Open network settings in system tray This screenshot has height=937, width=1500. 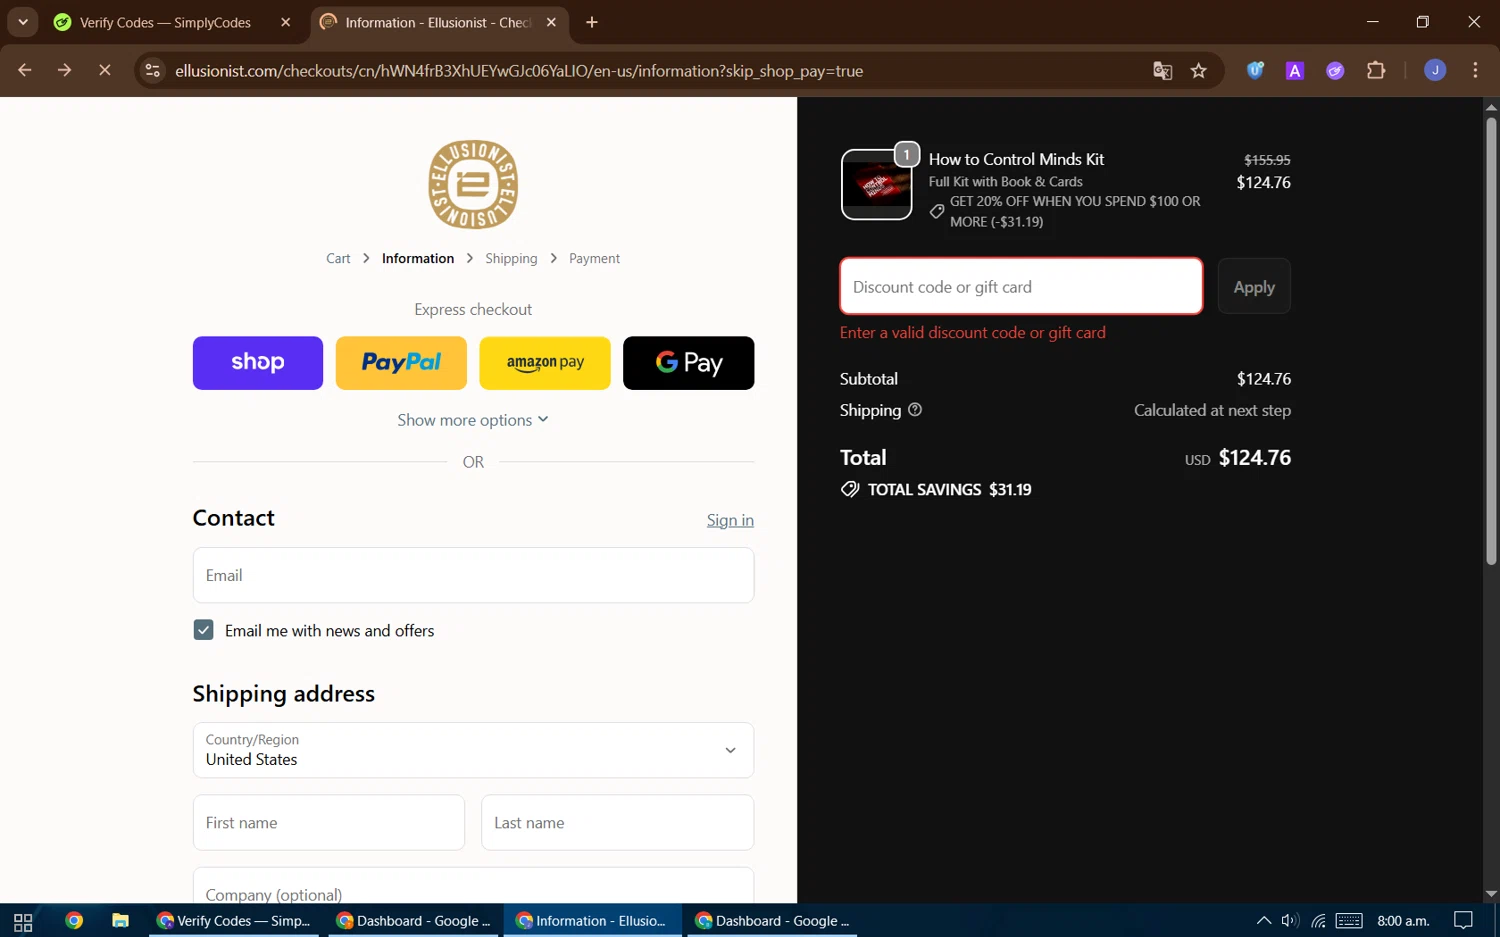(1319, 921)
